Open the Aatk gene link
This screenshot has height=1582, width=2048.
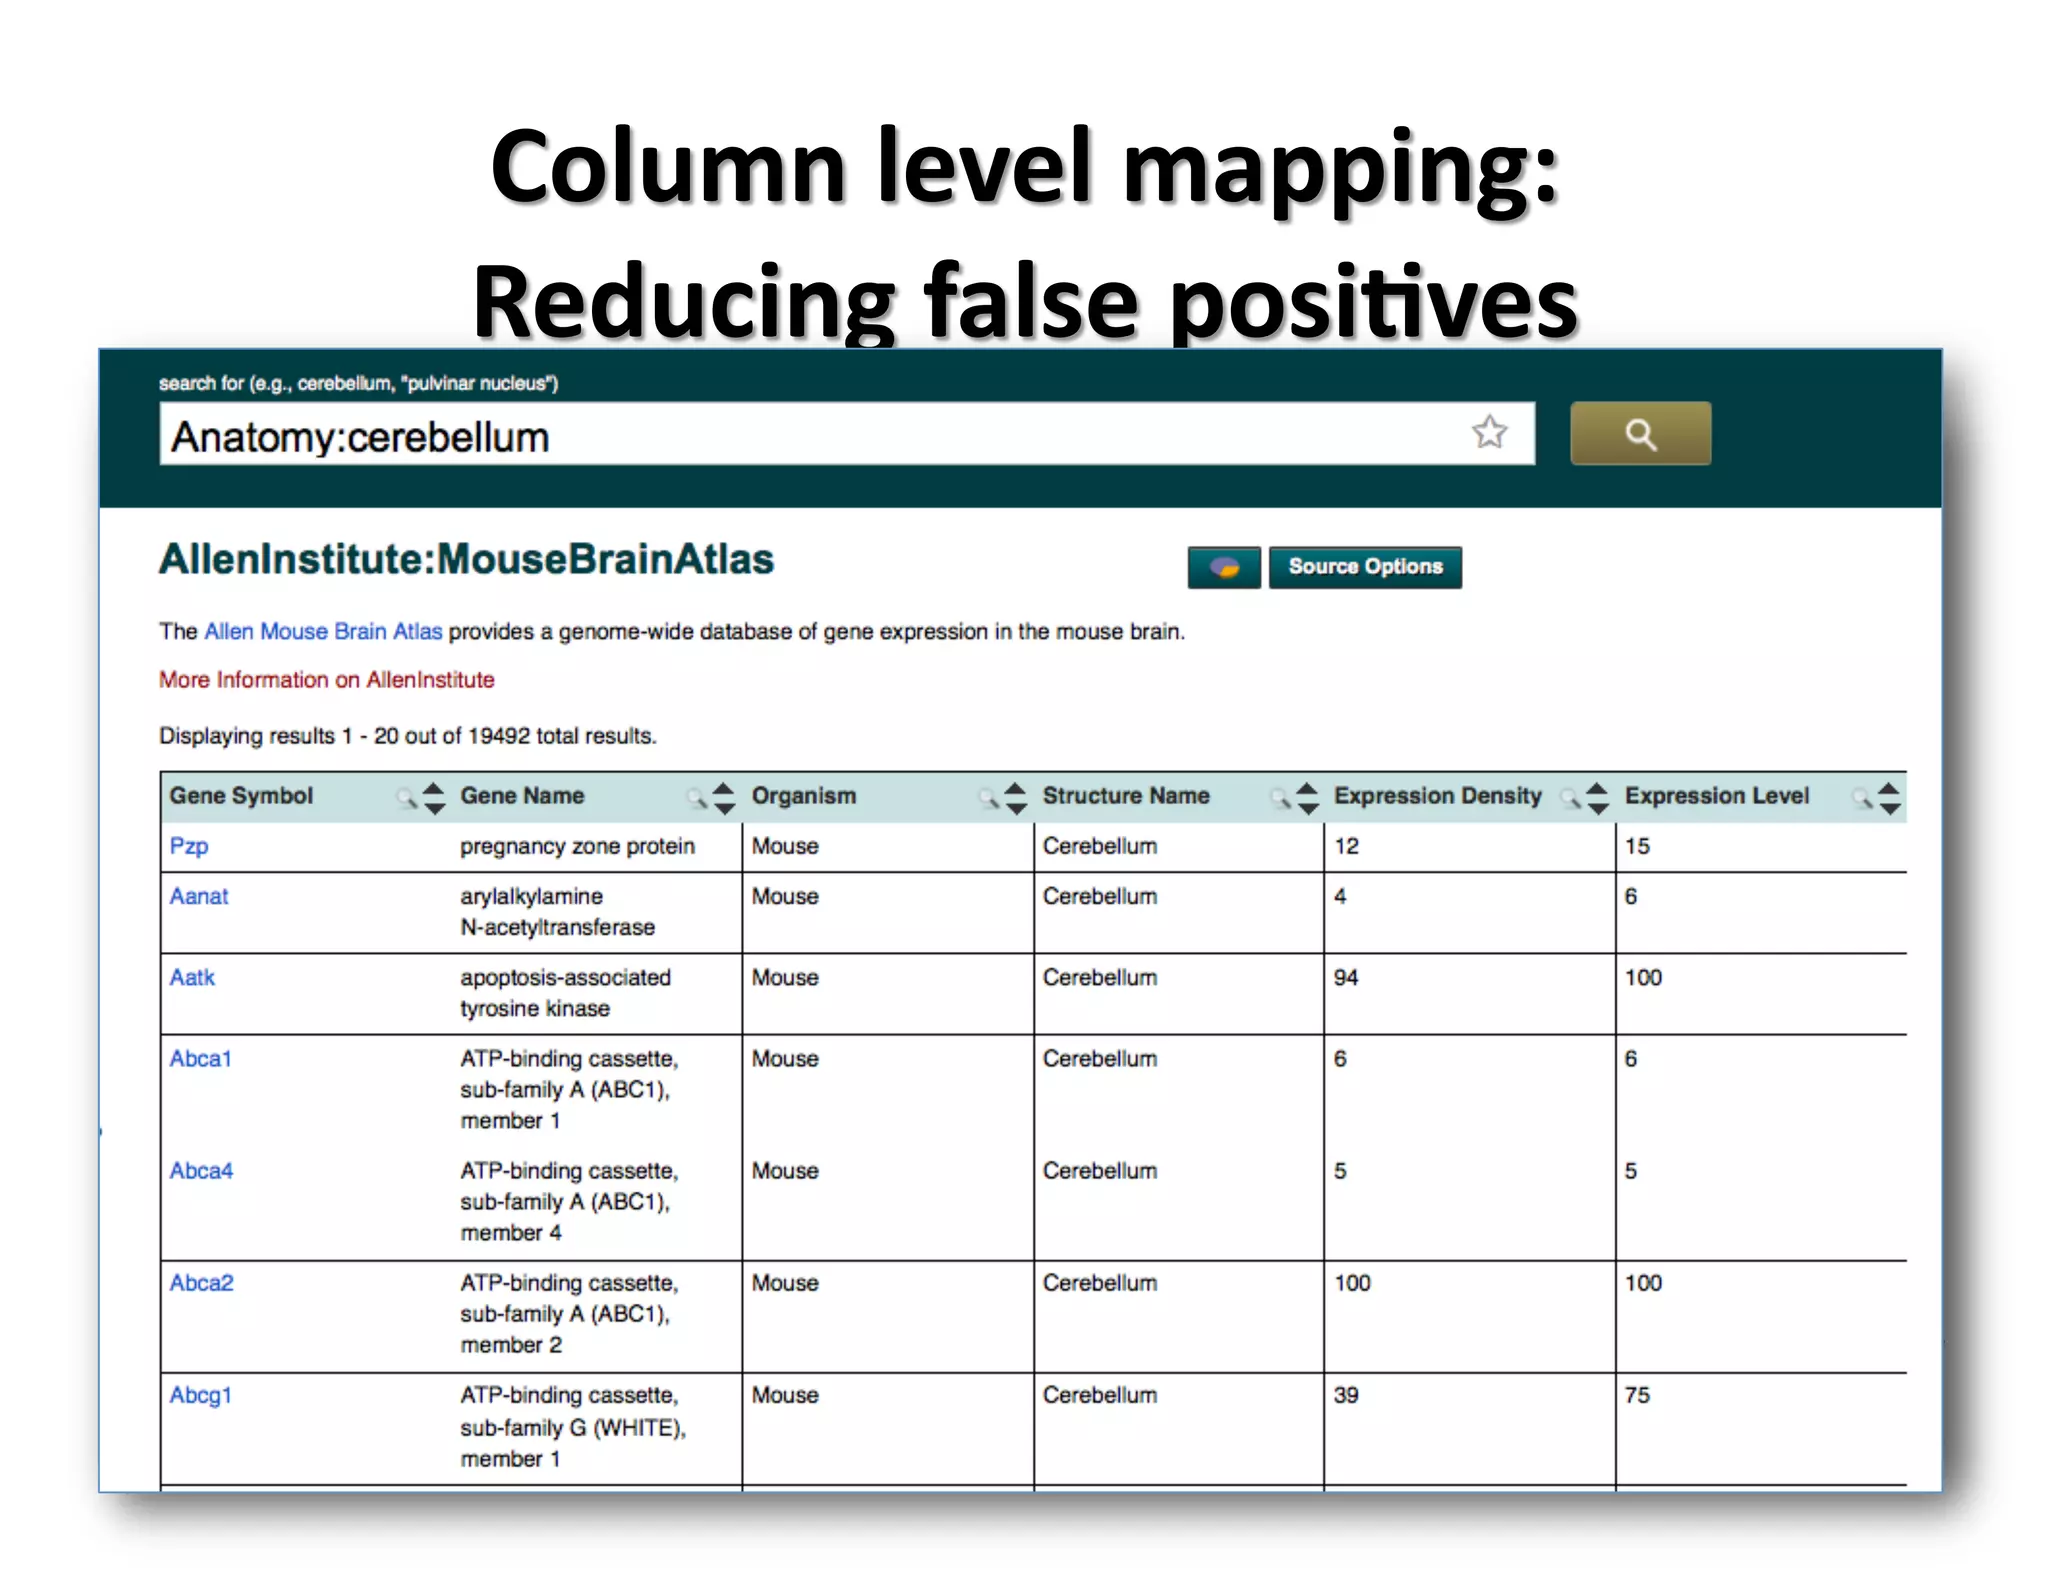coord(192,977)
